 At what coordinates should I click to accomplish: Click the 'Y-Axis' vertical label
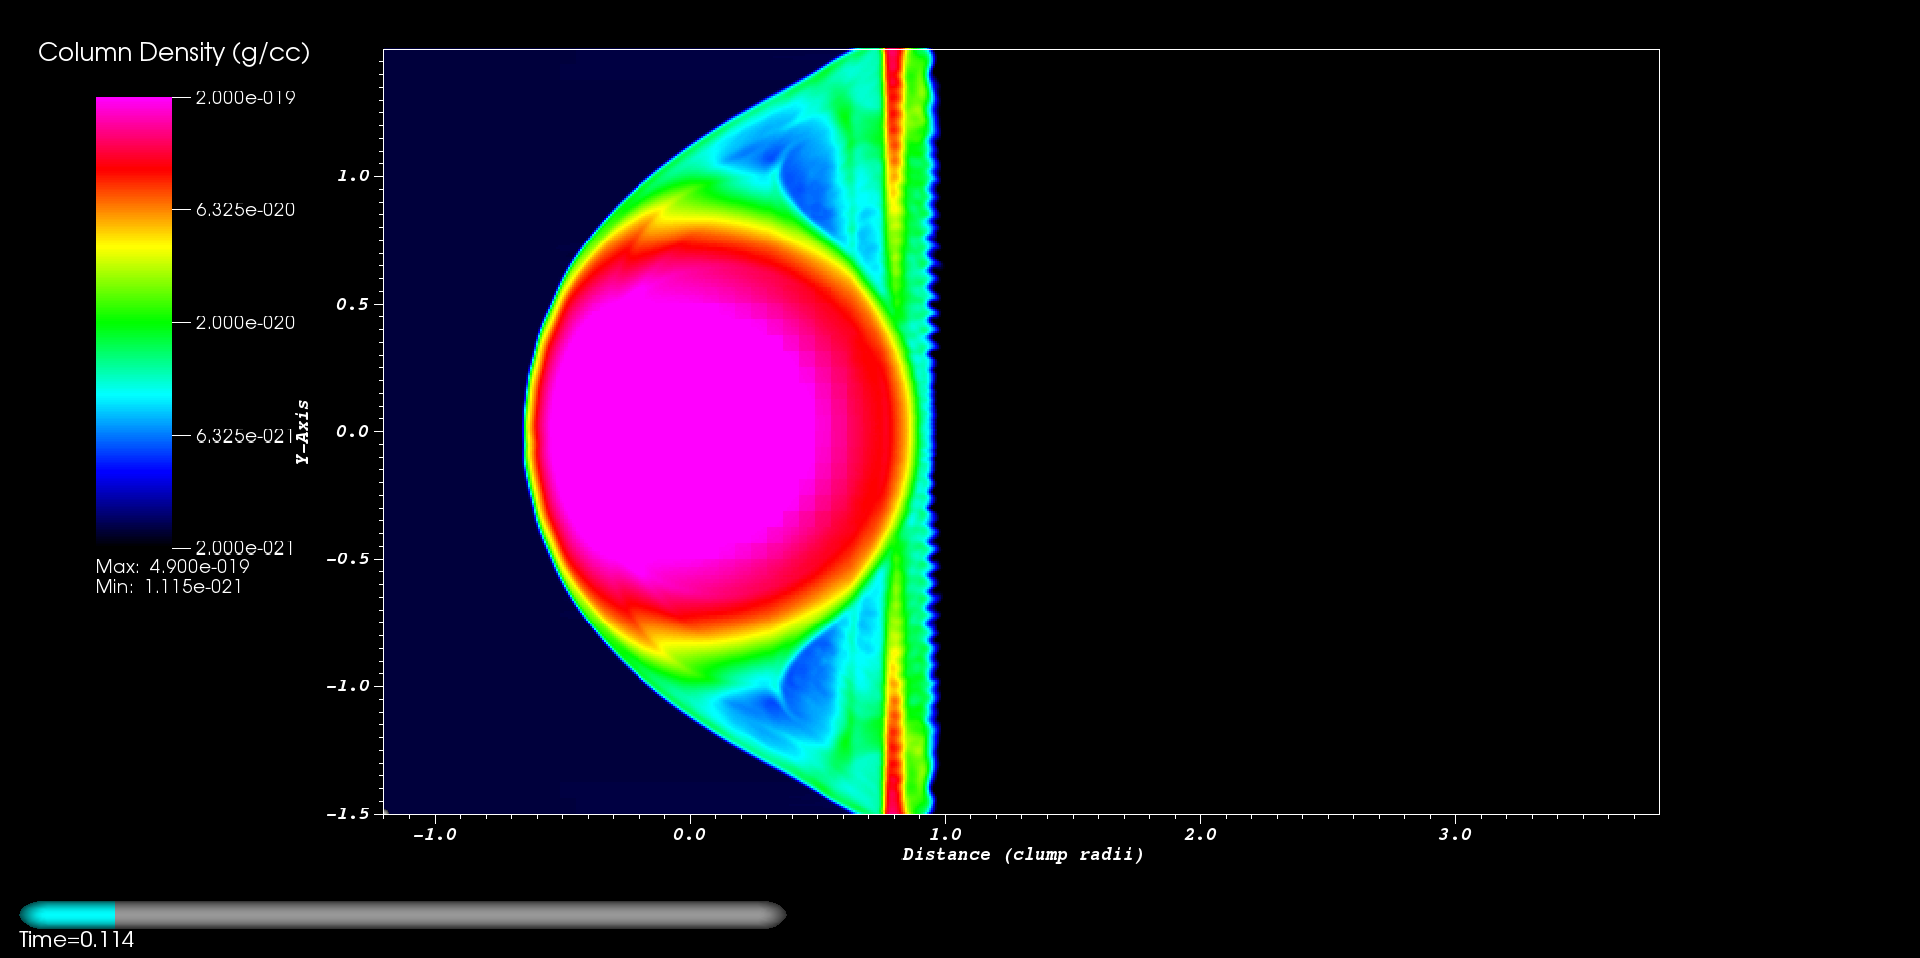(x=303, y=432)
